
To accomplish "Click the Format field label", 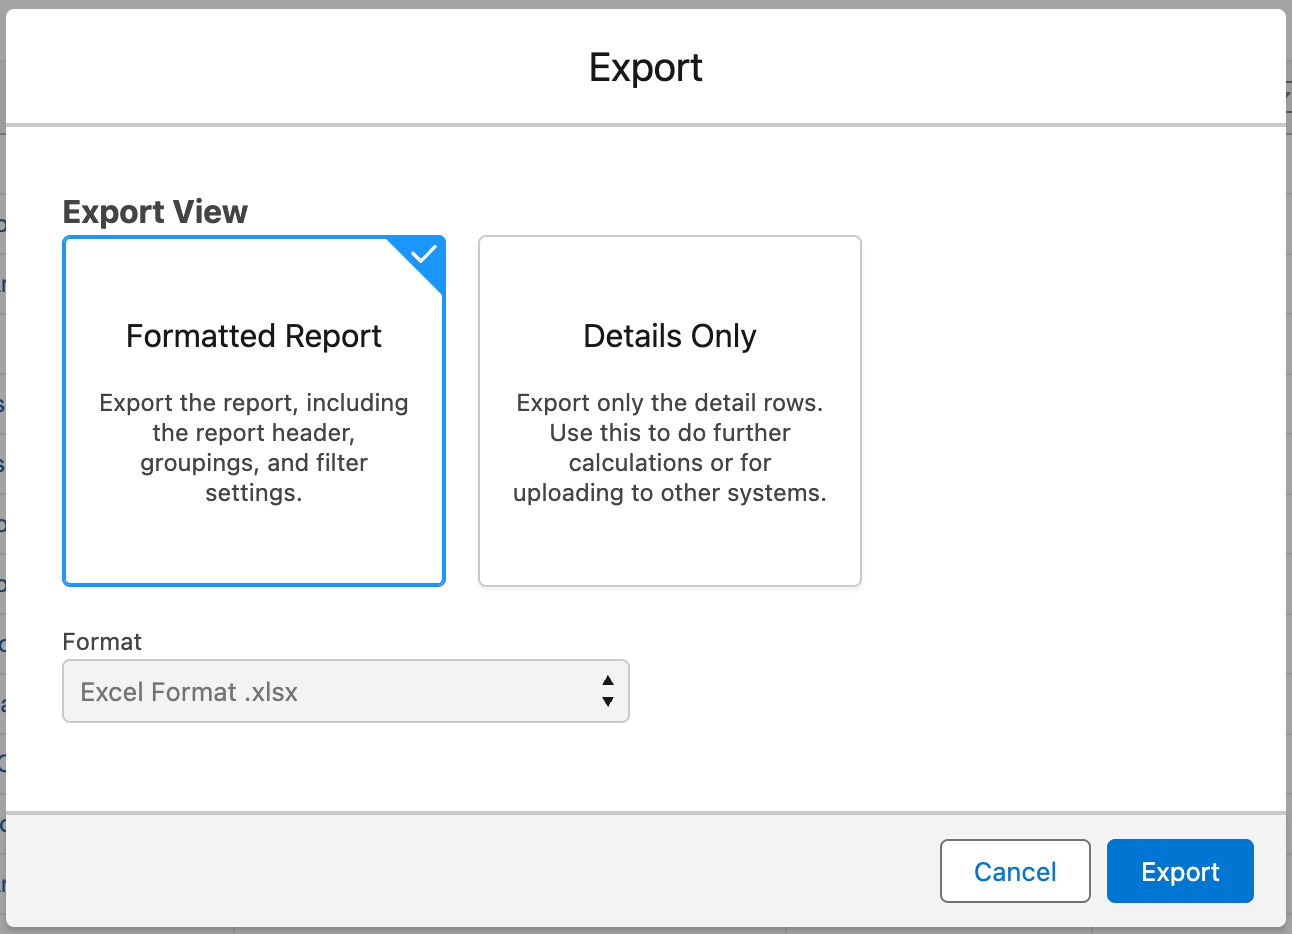I will (x=101, y=642).
